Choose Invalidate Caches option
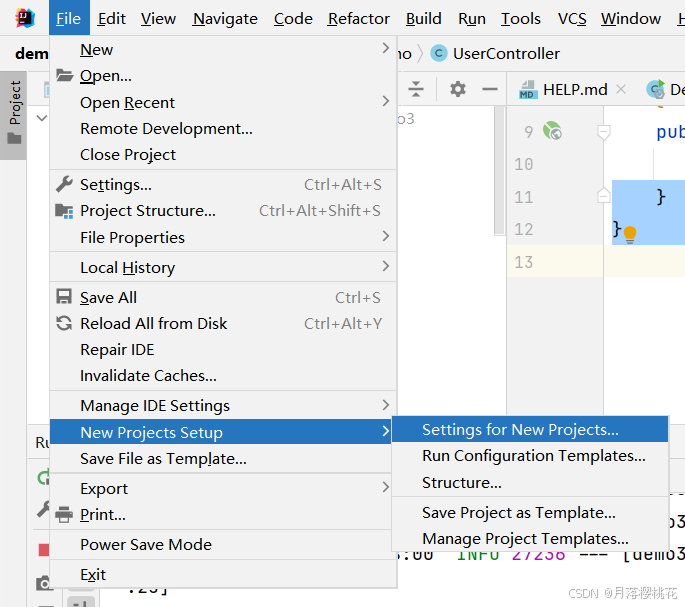 click(148, 376)
